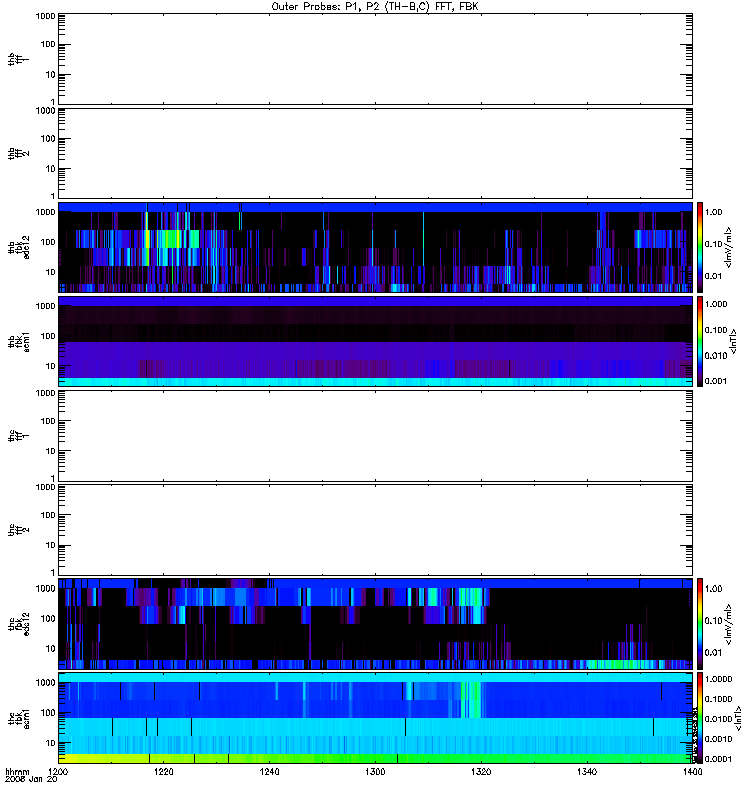The height and width of the screenshot is (800, 750).
Task: Click the "<|mV/m|>" unit label of thb edc12 color bar
Action: pyautogui.click(x=729, y=247)
